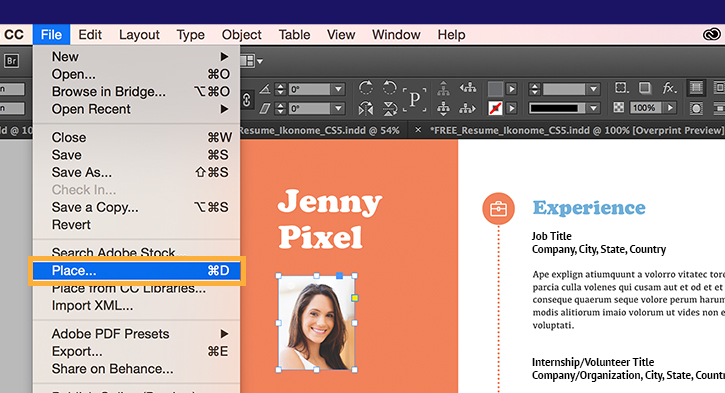Choose Export... in File menu
The image size is (725, 393).
pyautogui.click(x=137, y=351)
